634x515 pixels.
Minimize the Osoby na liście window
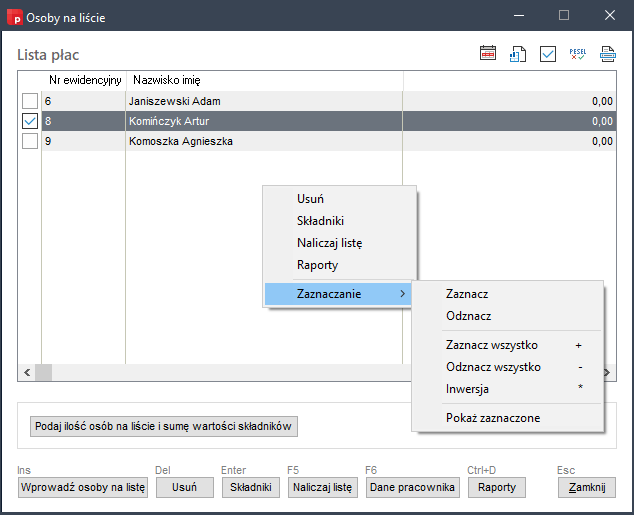point(519,15)
